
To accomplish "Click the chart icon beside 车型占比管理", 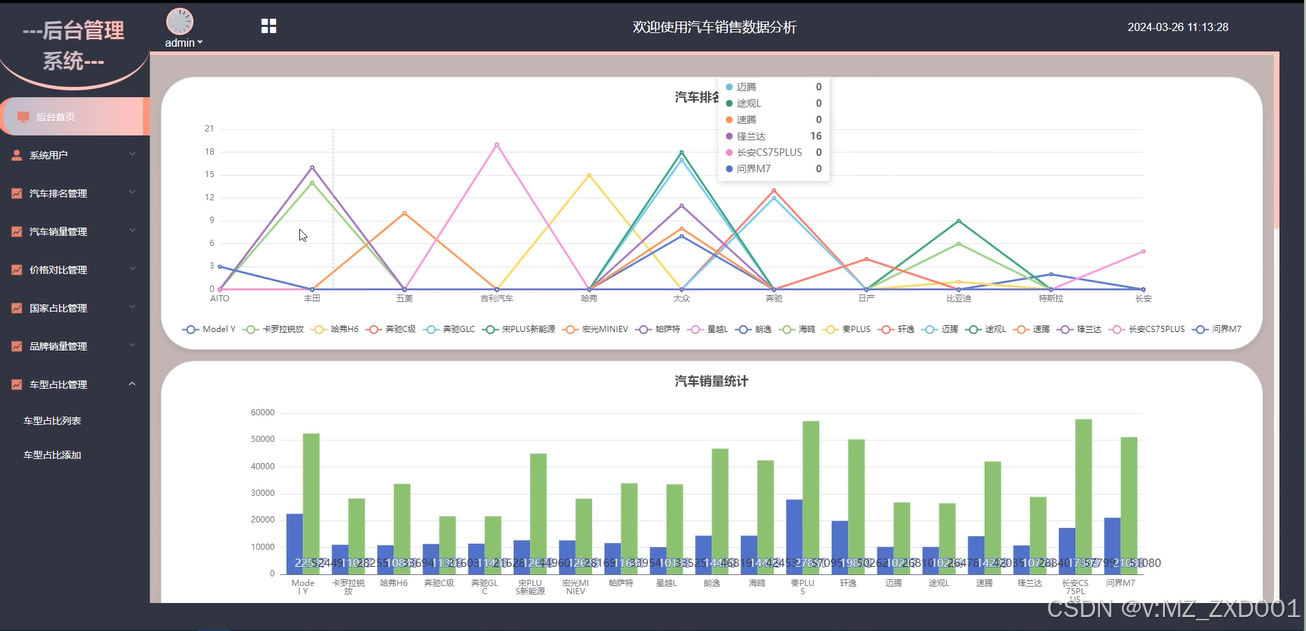I will pos(17,384).
